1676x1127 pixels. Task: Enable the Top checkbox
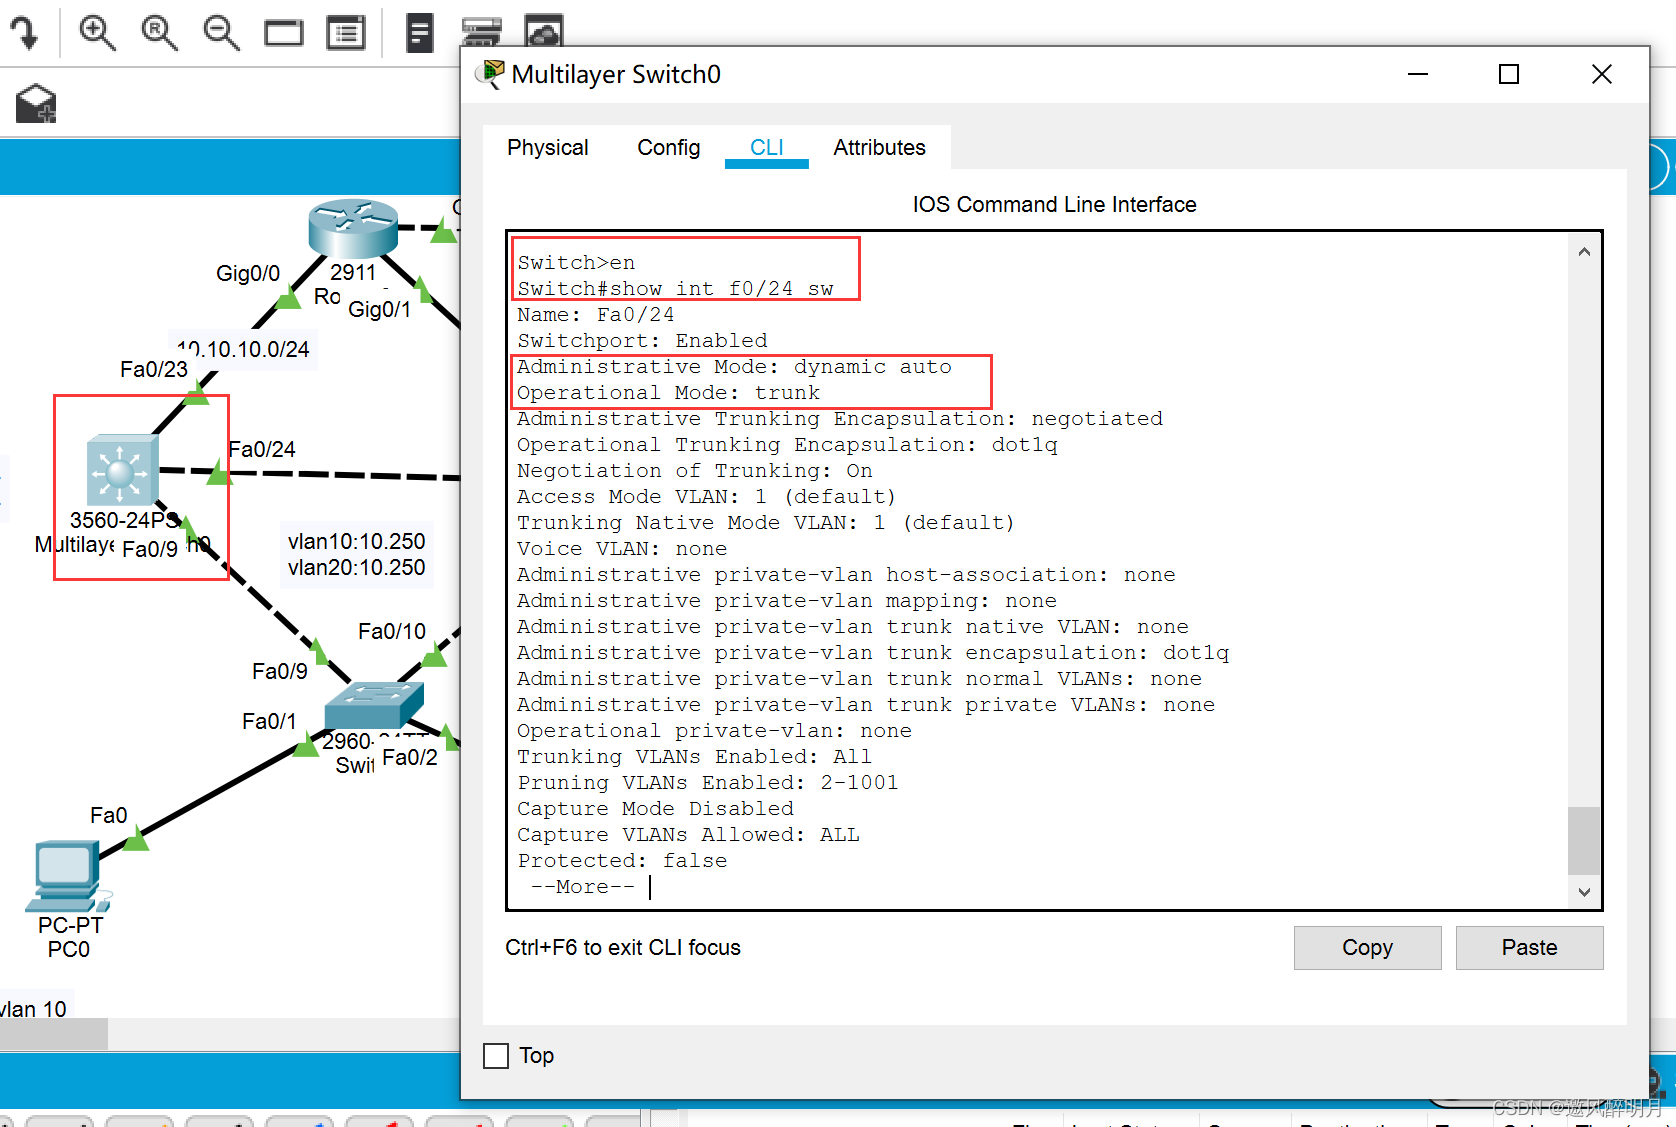(x=496, y=1056)
